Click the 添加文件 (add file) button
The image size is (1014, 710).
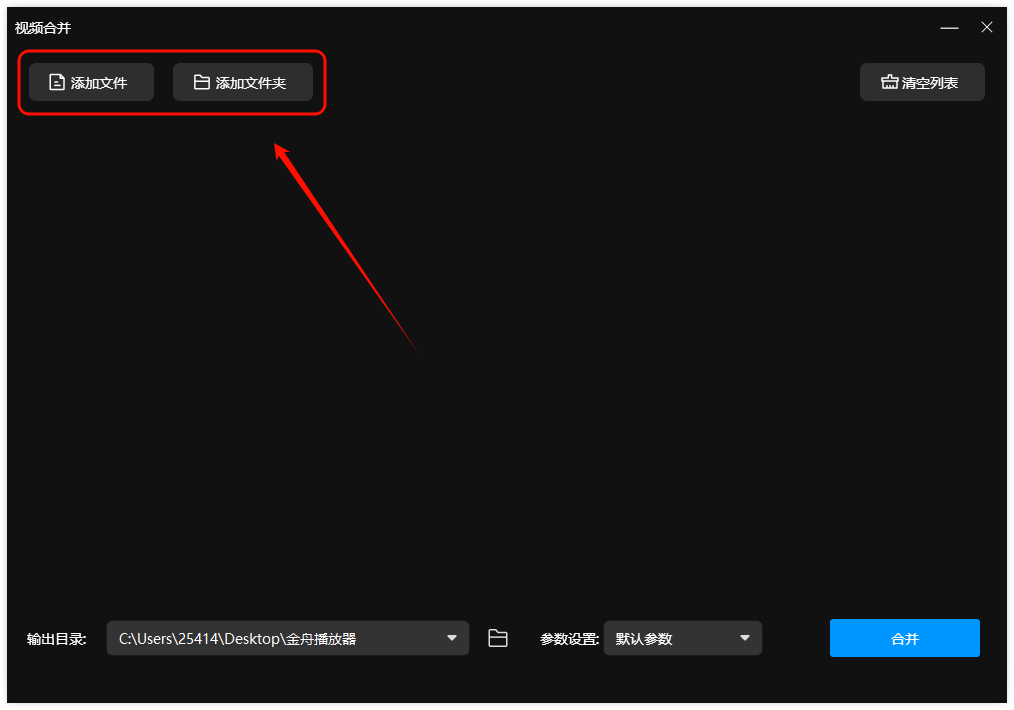click(91, 82)
